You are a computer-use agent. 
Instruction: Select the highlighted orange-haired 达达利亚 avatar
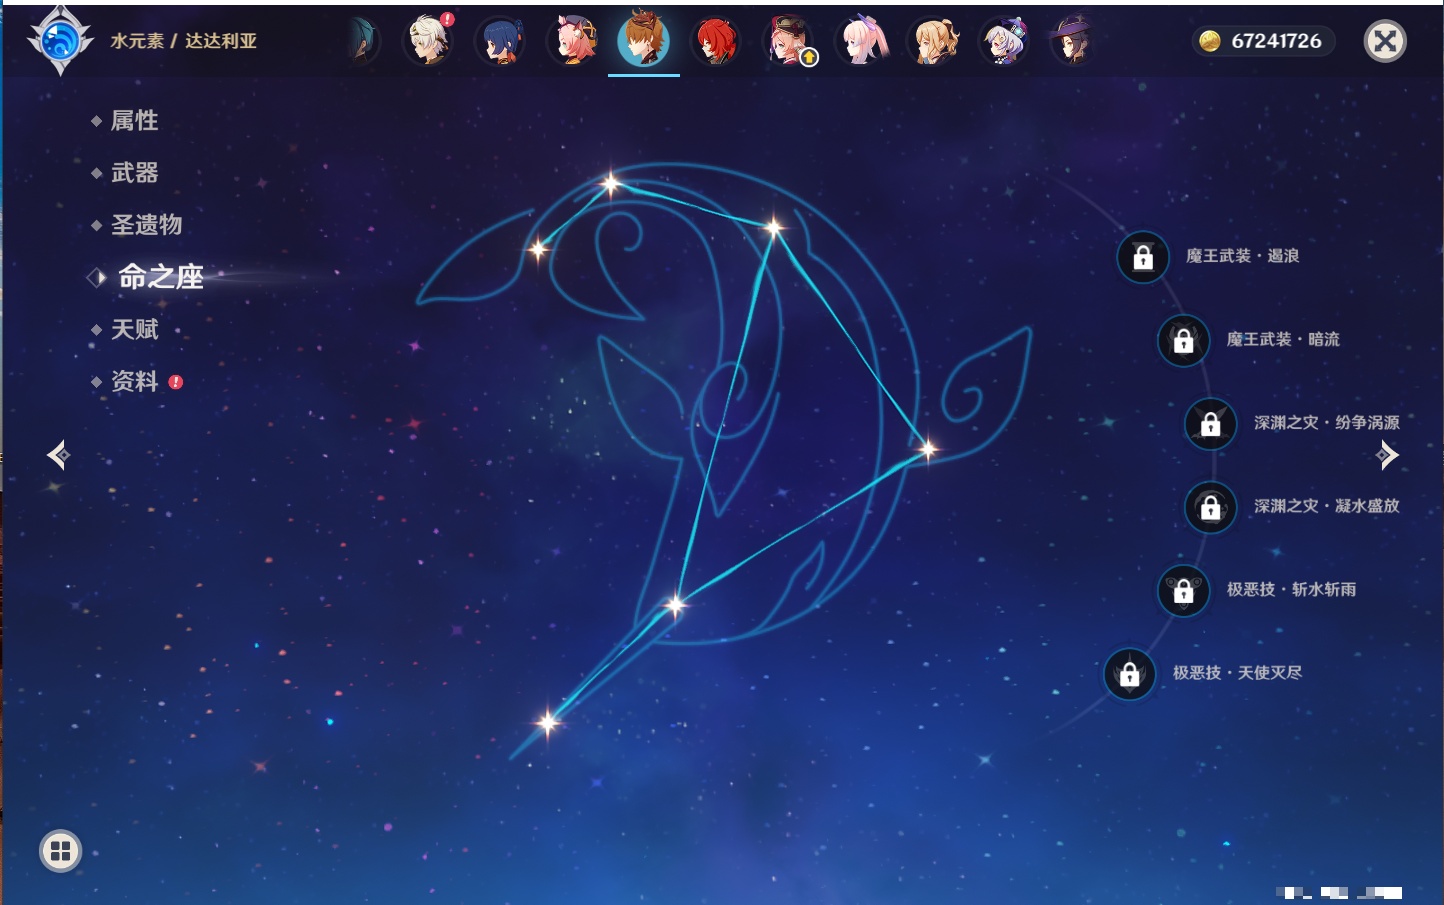point(644,40)
